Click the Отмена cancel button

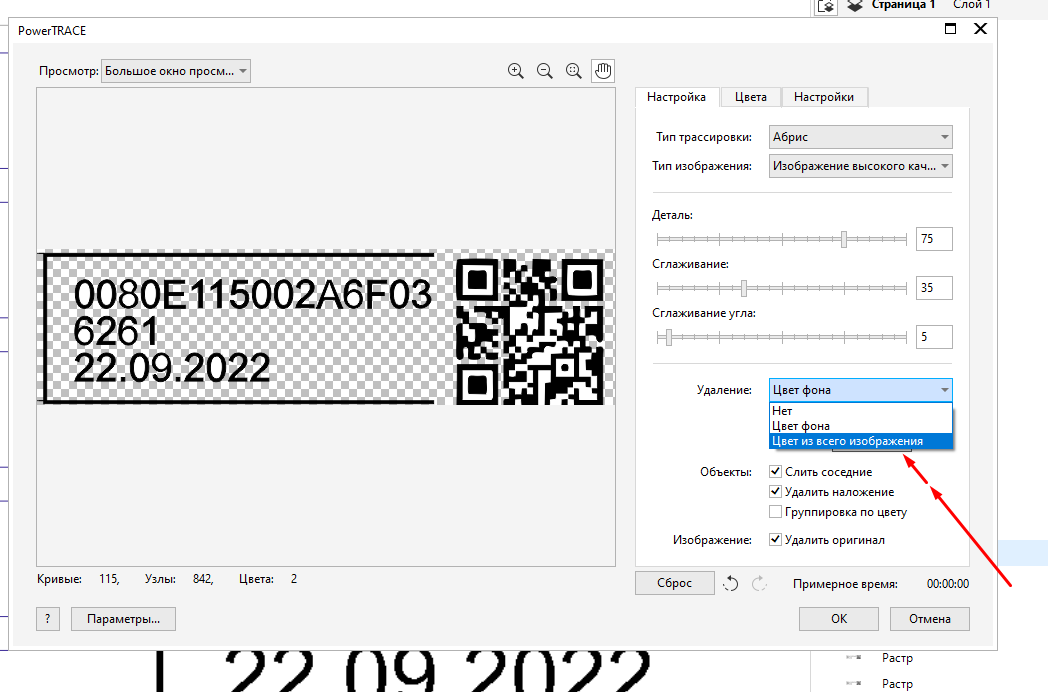coord(930,619)
